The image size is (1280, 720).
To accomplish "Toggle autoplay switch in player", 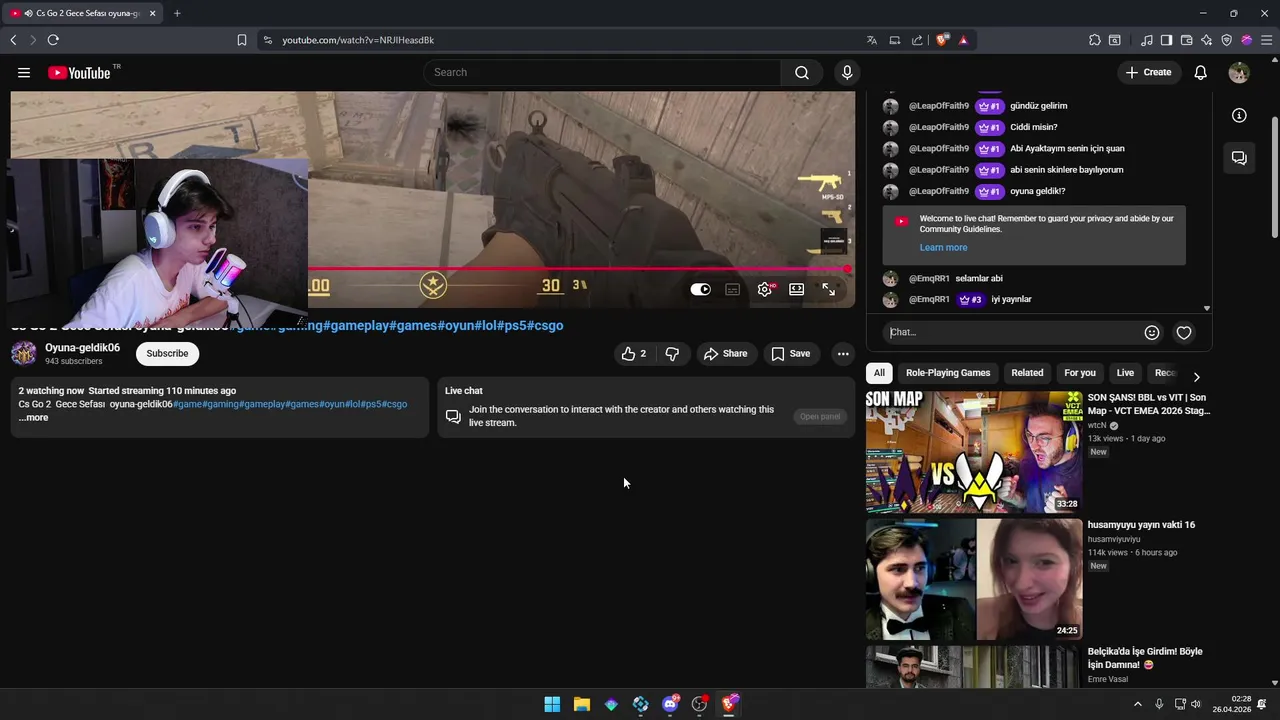I will point(700,289).
